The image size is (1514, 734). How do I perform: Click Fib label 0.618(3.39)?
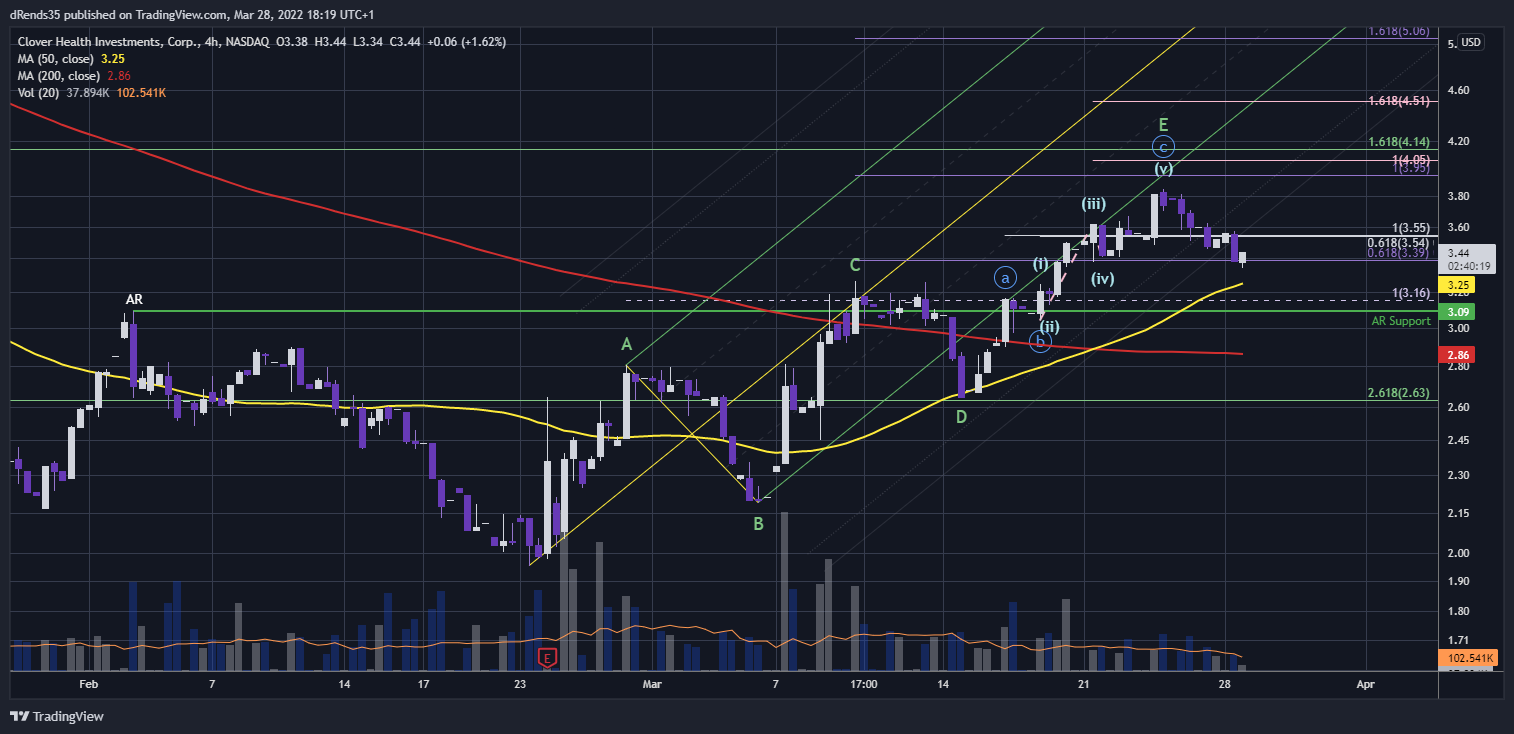pos(1399,253)
